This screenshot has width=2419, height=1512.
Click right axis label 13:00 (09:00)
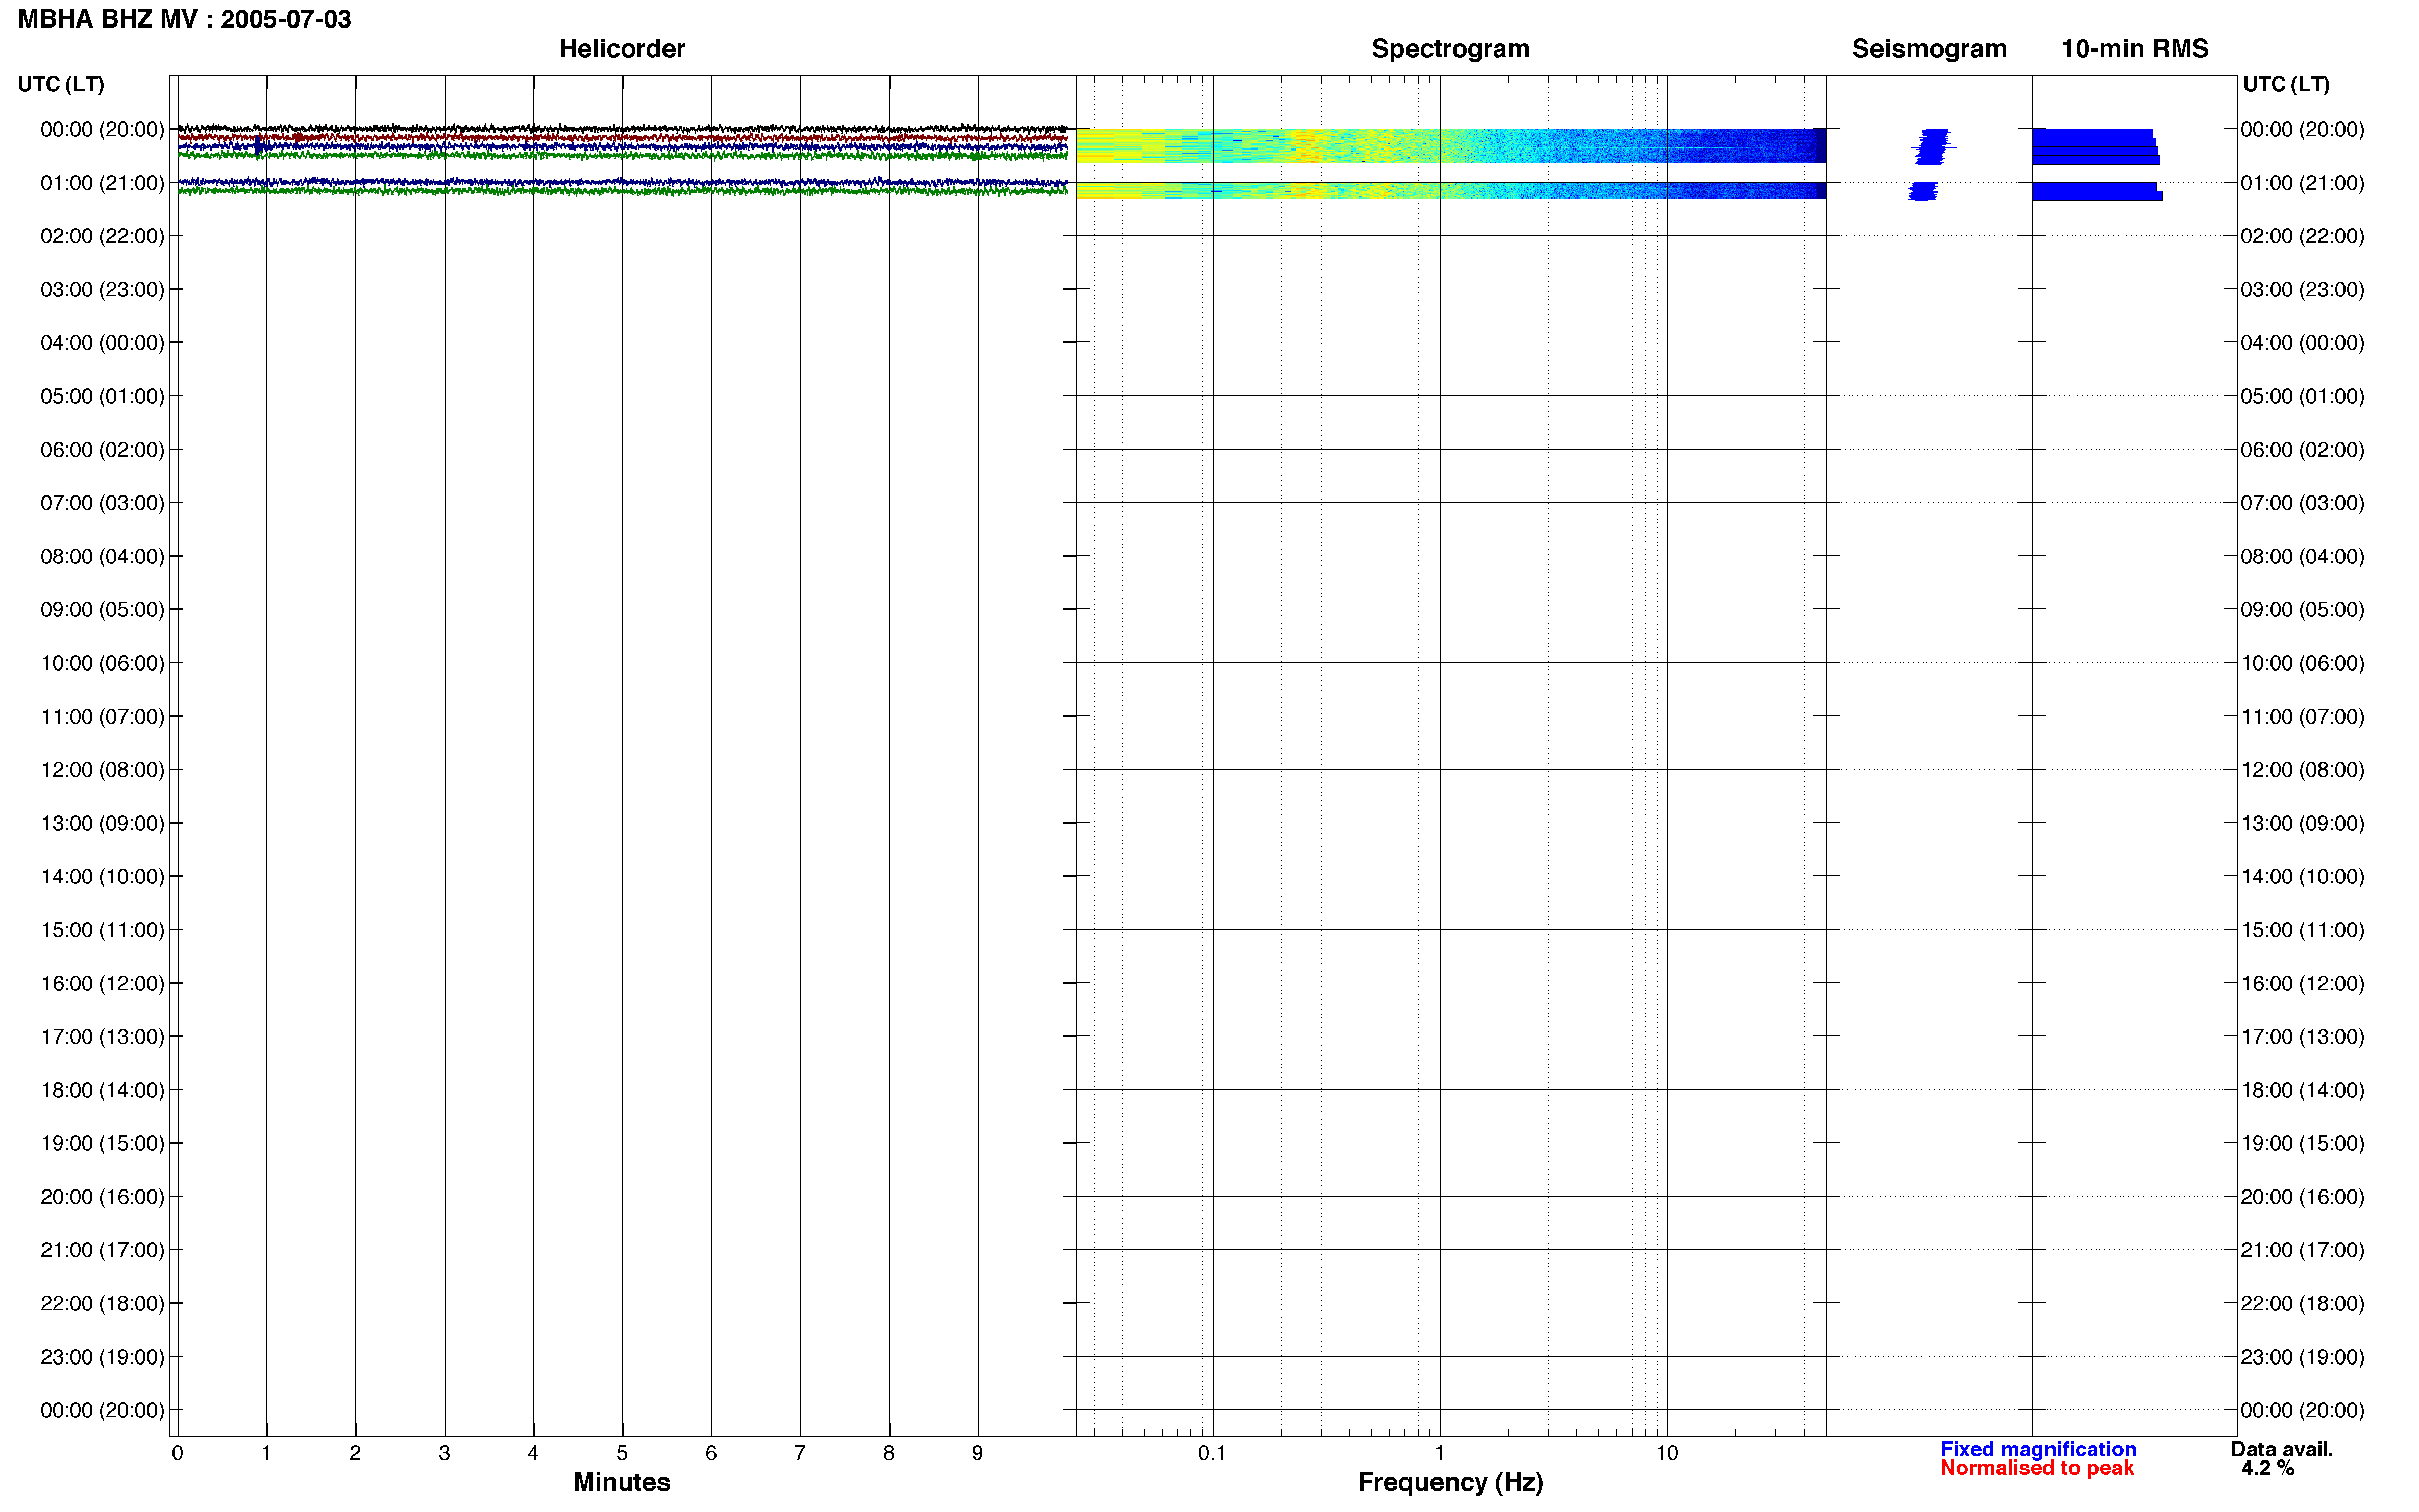coord(2302,823)
